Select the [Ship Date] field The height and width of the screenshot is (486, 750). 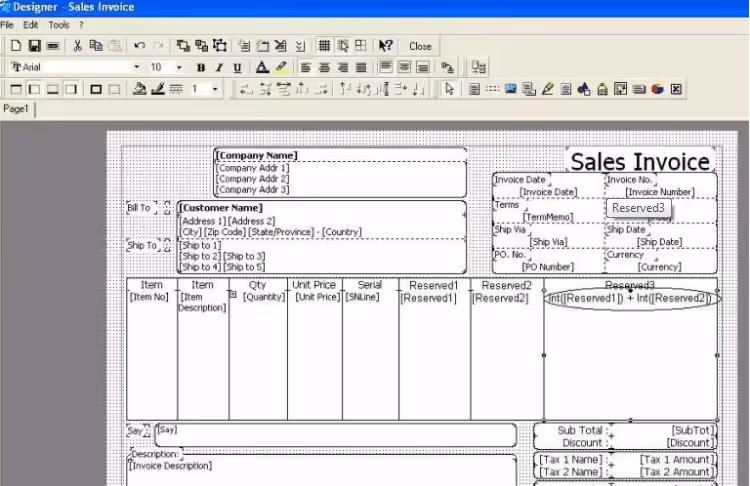coord(660,242)
